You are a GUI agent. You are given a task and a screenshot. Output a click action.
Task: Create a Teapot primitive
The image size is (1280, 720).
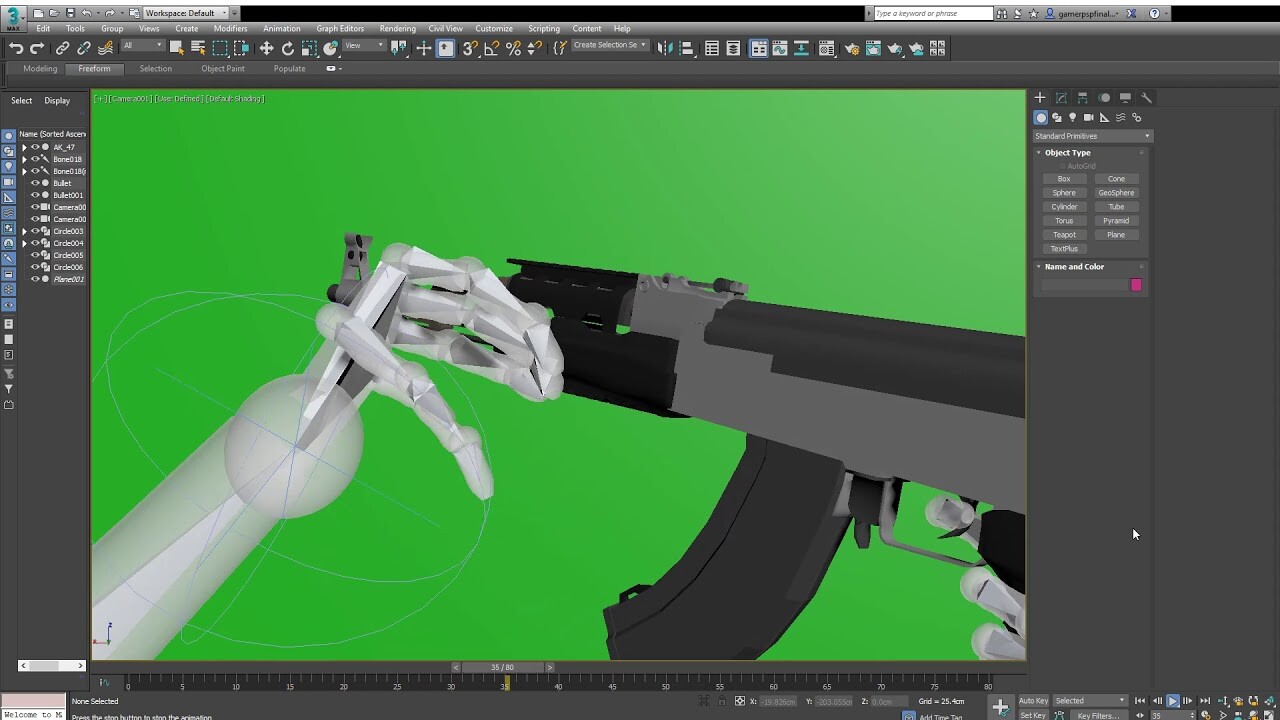[1064, 234]
